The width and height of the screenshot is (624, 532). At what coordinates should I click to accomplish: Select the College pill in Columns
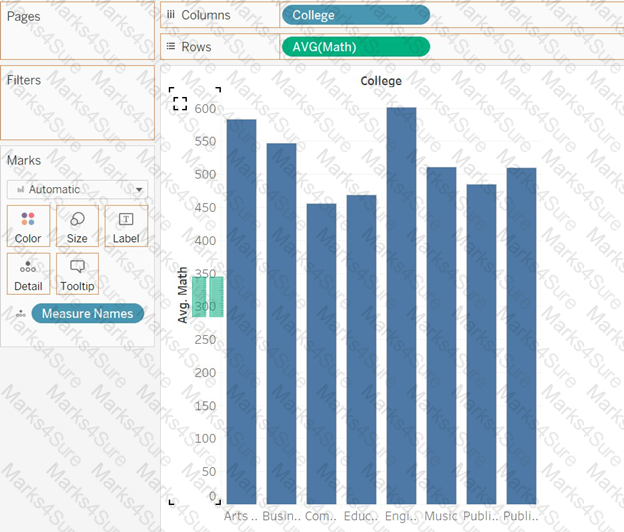click(356, 15)
